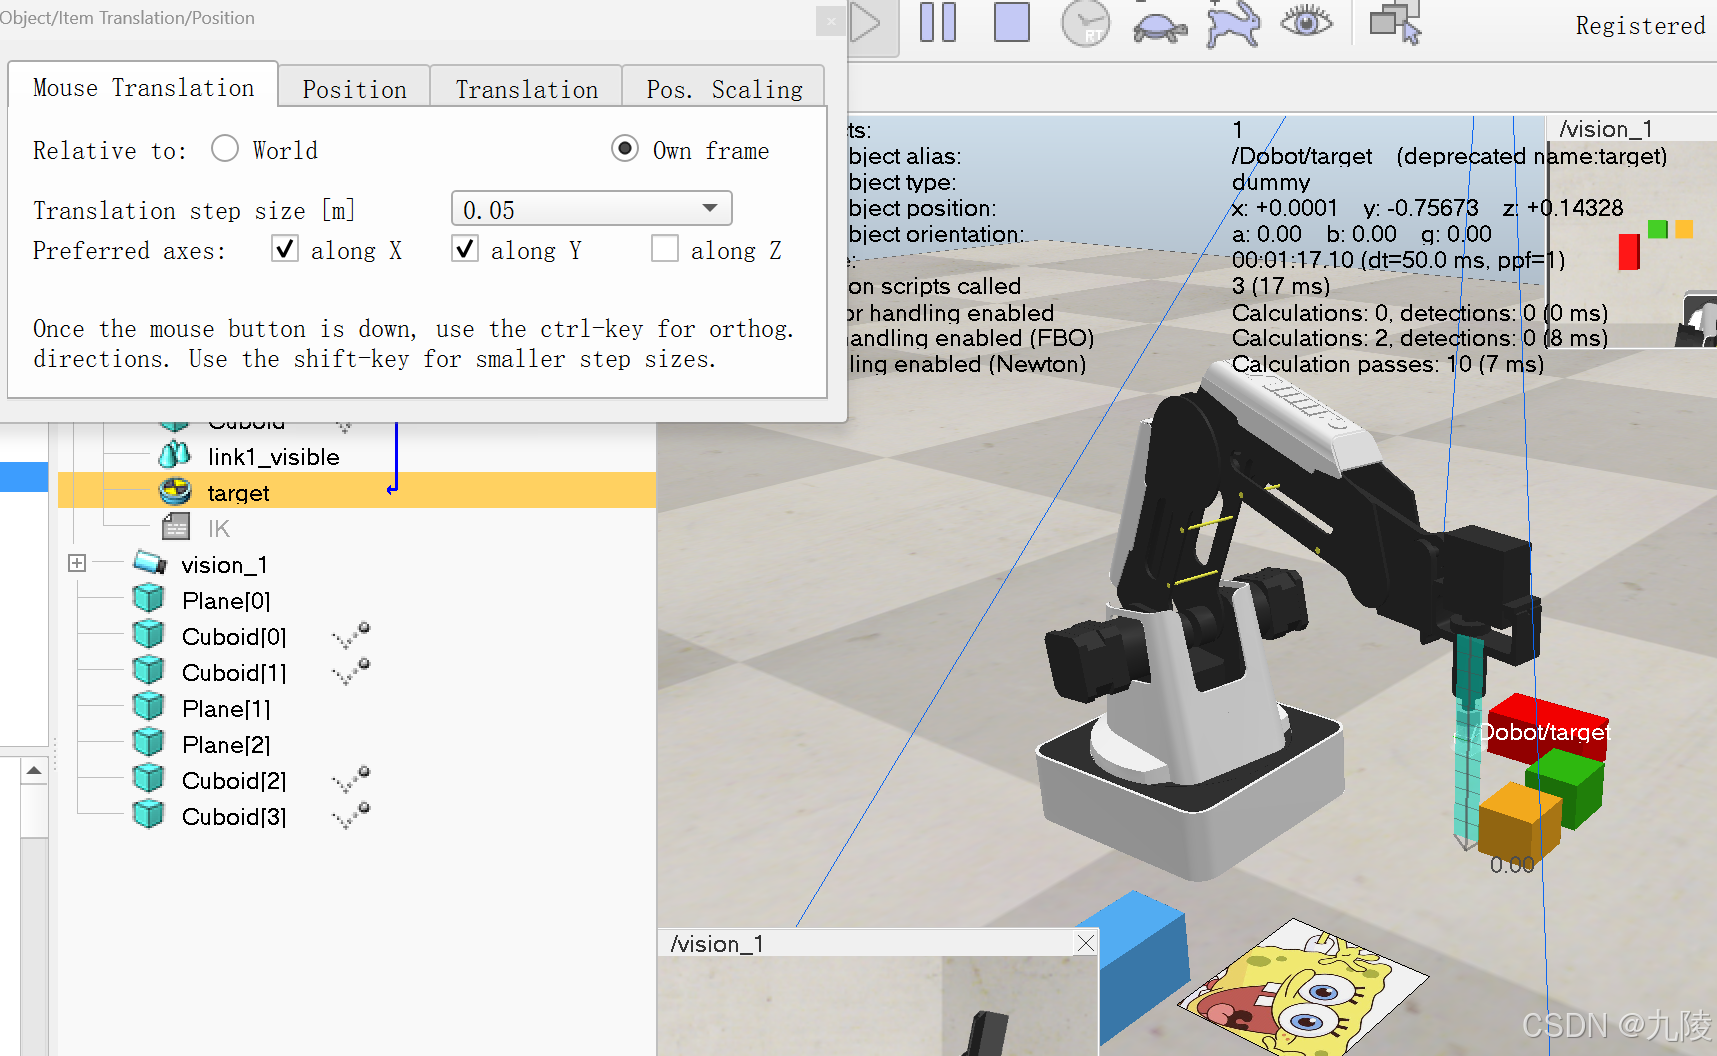Viewport: 1717px width, 1056px height.
Task: Toggle along X preferred axis
Action: coord(285,248)
